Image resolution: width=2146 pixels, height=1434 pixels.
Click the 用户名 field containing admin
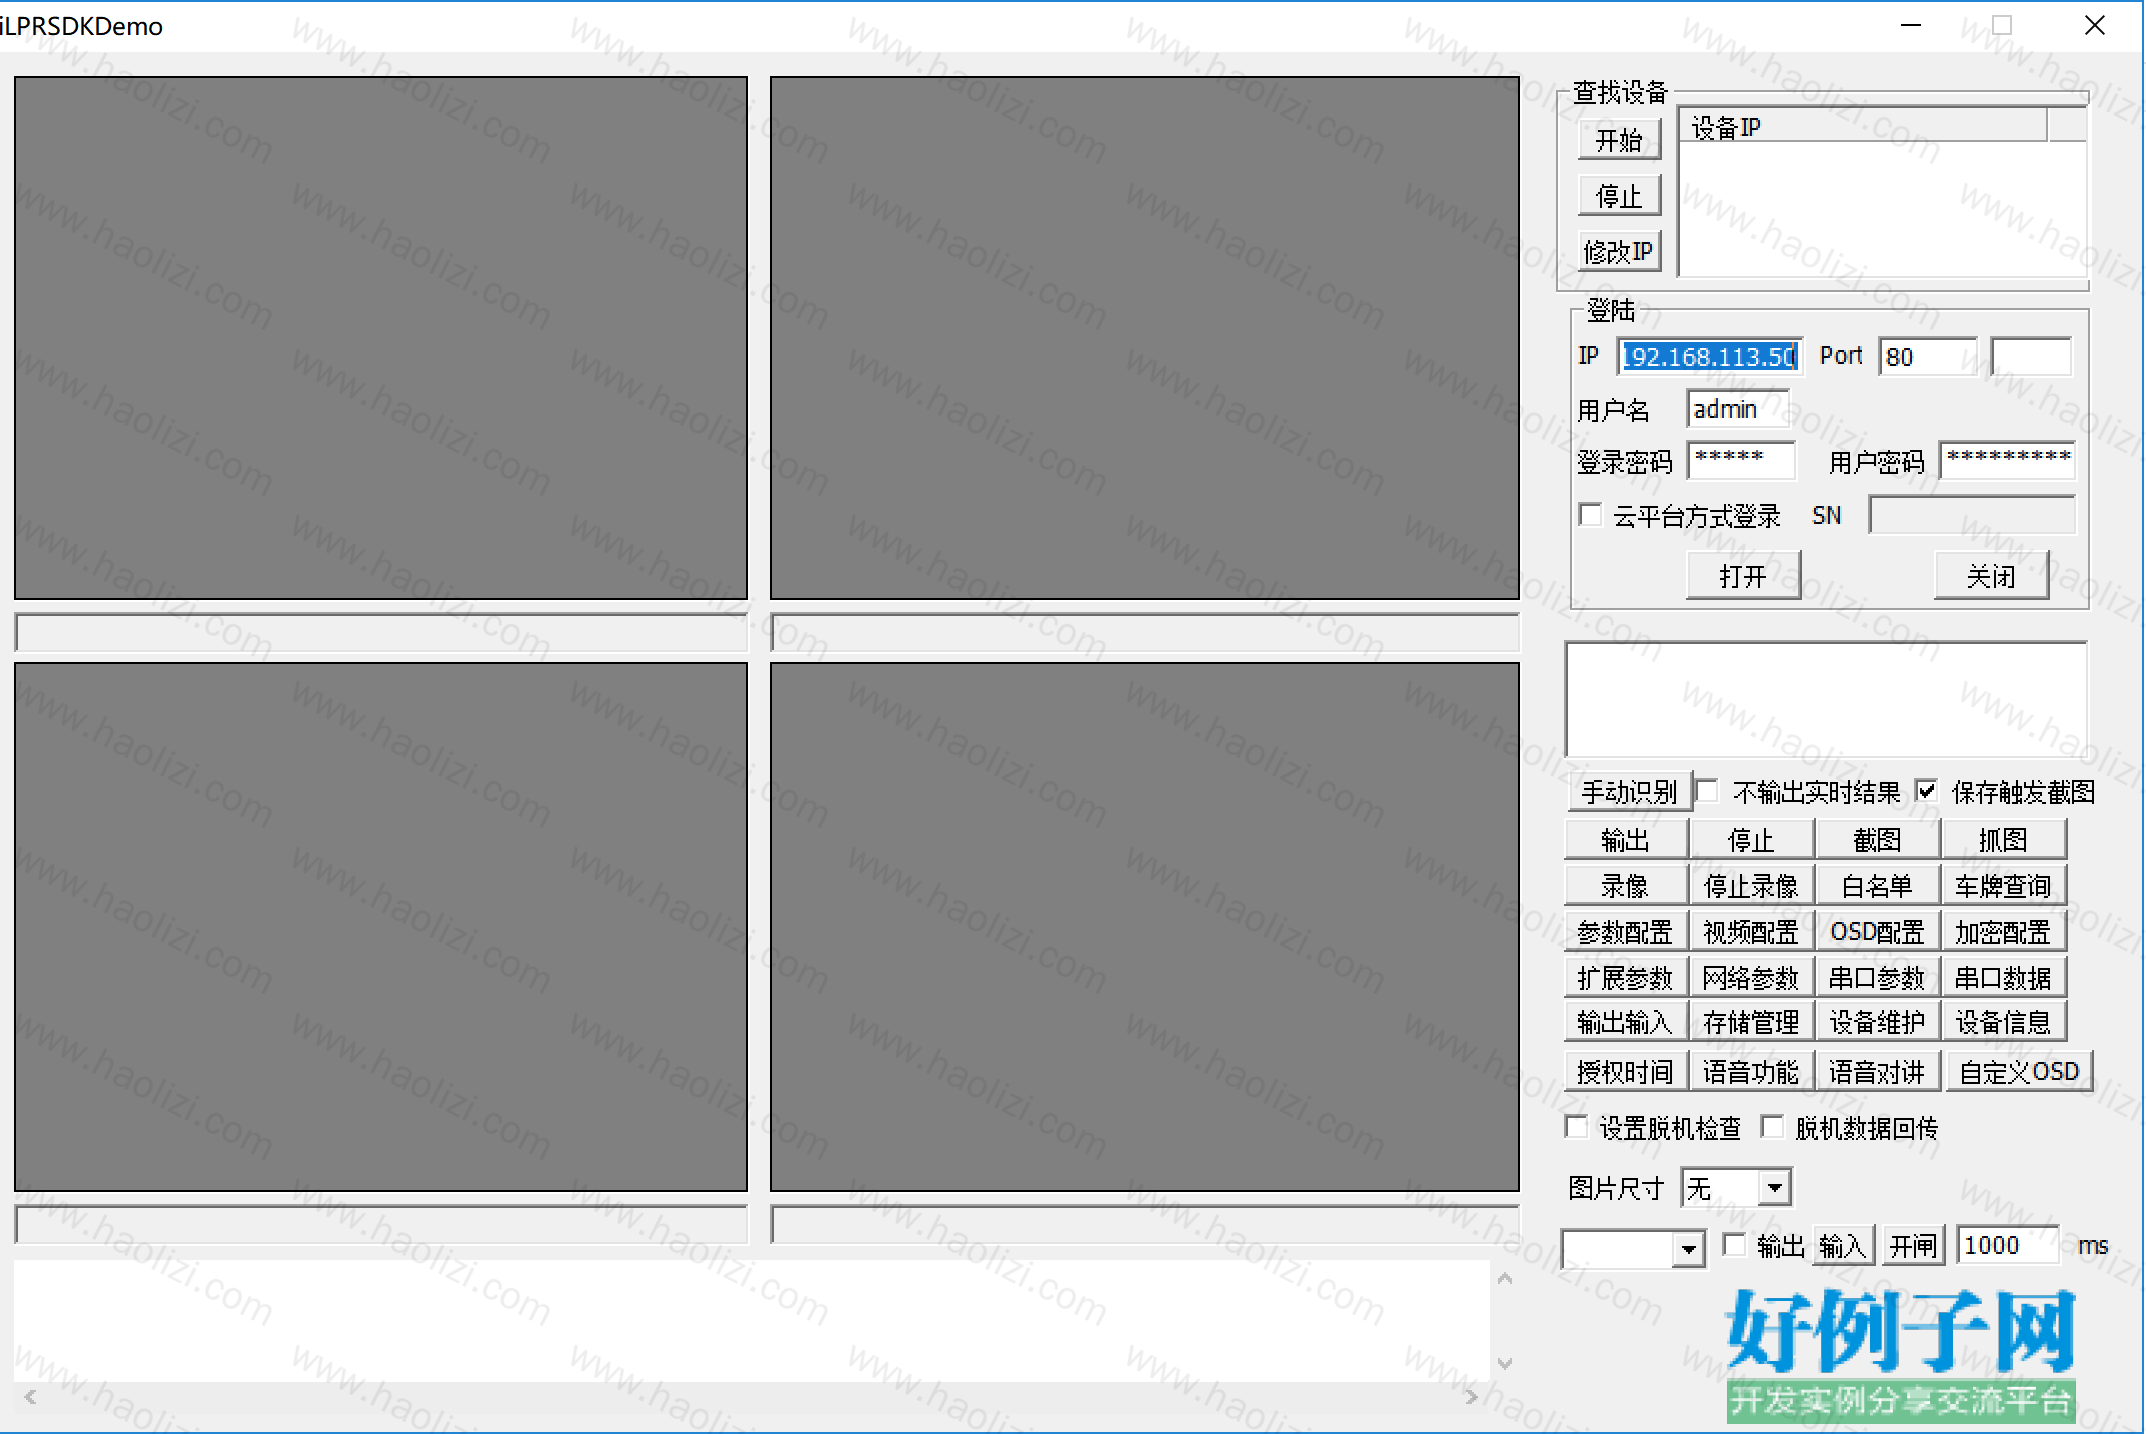(1737, 409)
